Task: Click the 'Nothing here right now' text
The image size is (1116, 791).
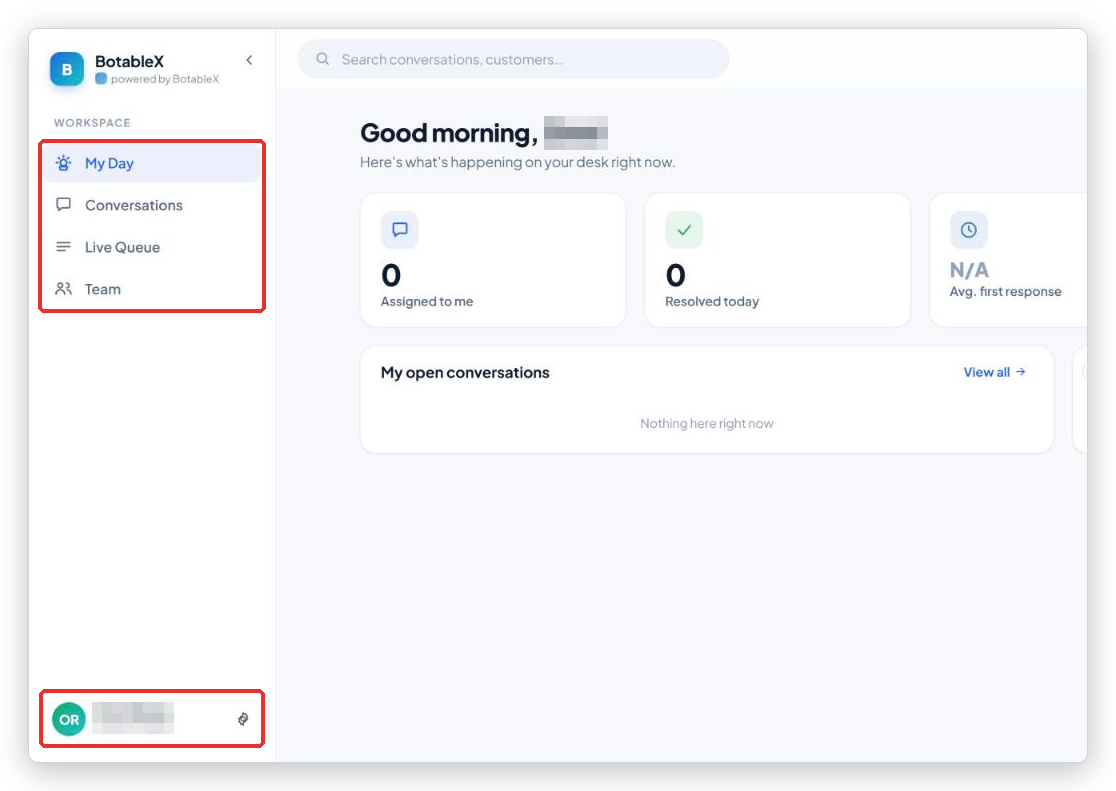Action: 707,424
